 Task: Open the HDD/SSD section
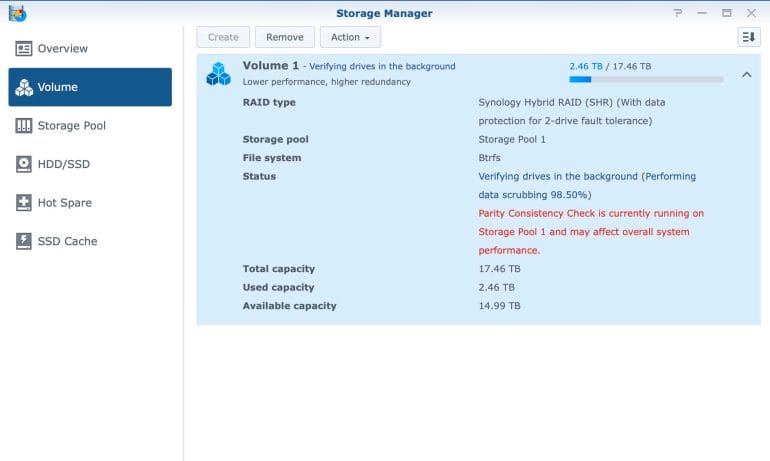point(90,164)
